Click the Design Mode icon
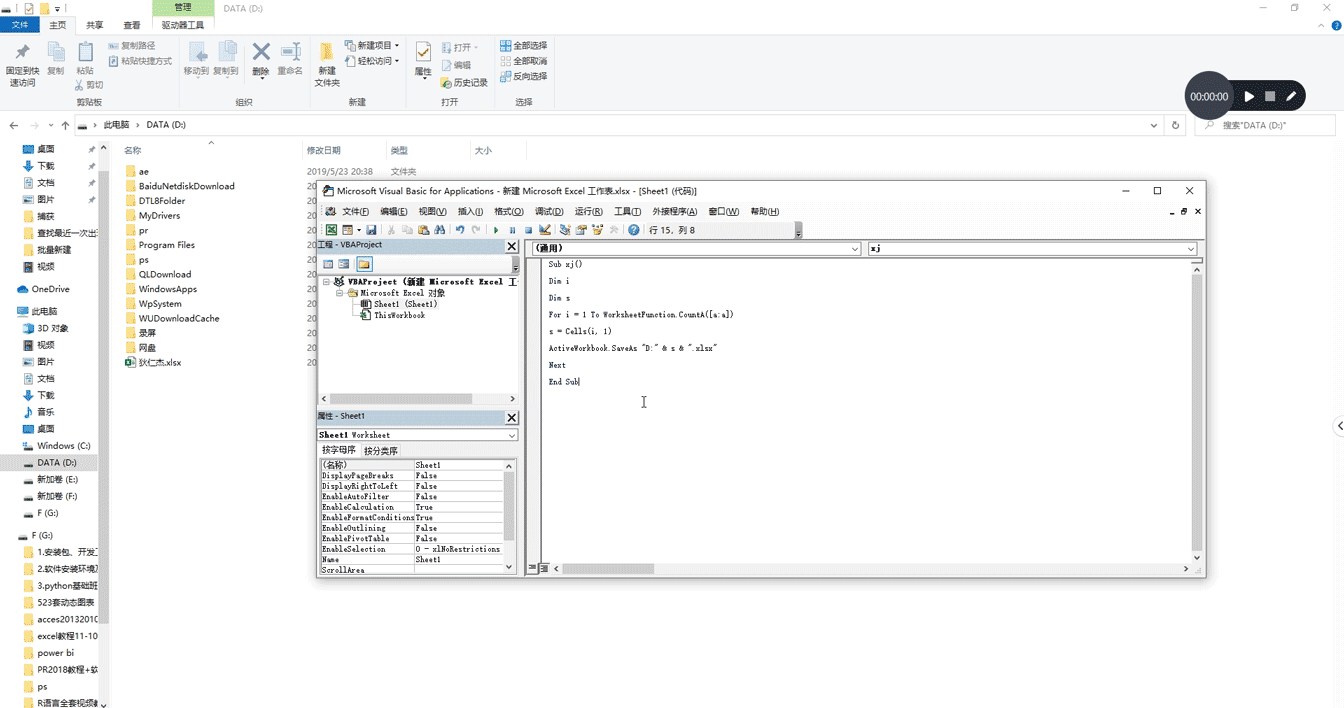The height and width of the screenshot is (708, 1344). [545, 230]
